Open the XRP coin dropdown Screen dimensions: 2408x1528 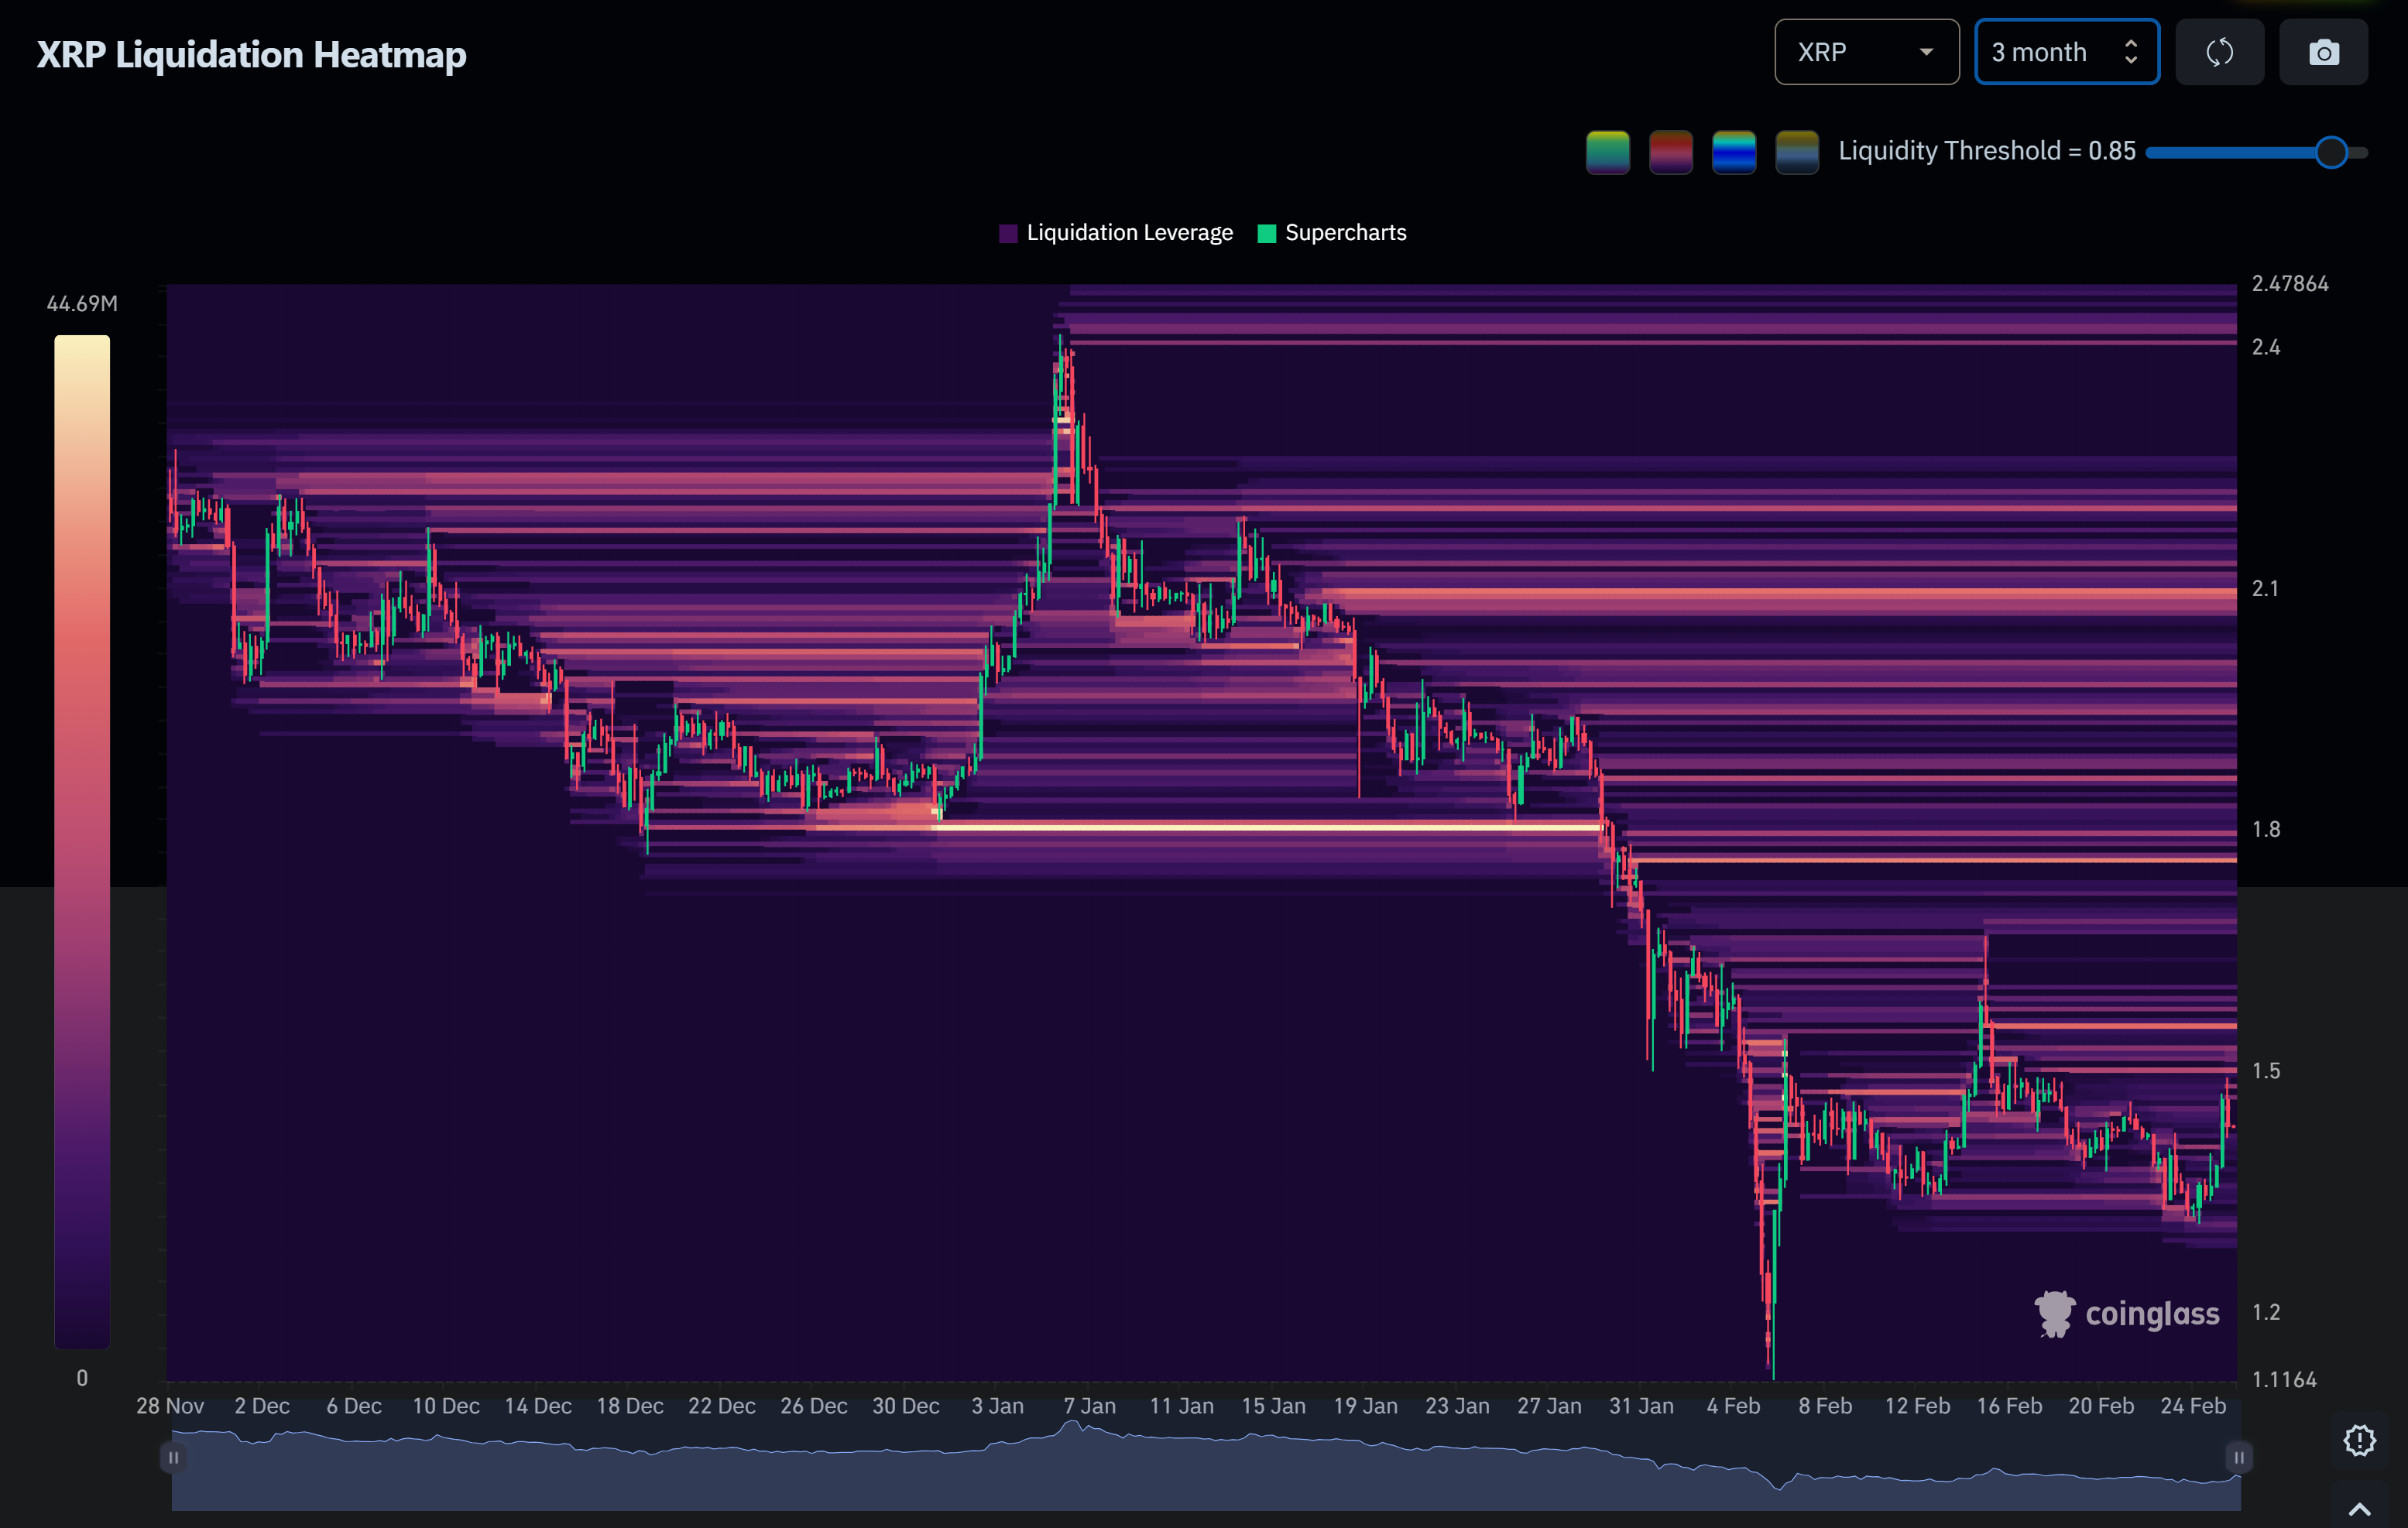click(x=1865, y=52)
